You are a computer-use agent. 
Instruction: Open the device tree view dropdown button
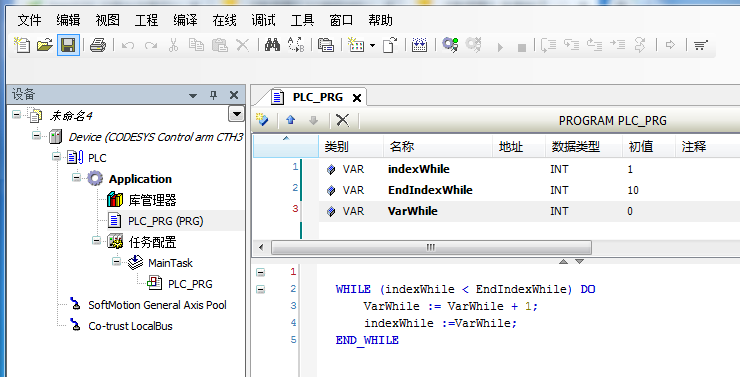pos(236,114)
